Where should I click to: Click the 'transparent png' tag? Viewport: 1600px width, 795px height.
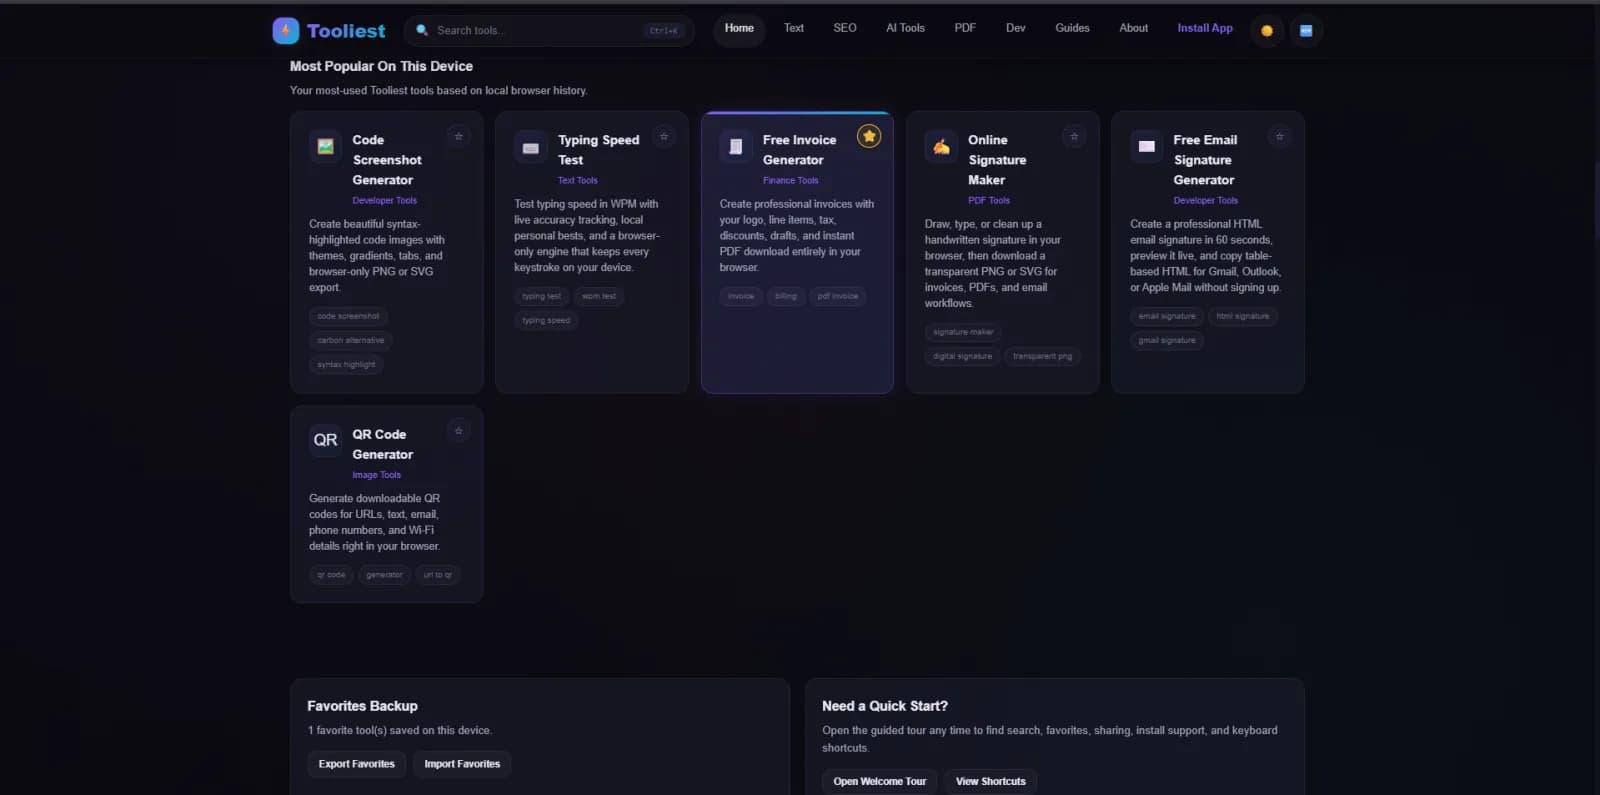coord(1042,356)
